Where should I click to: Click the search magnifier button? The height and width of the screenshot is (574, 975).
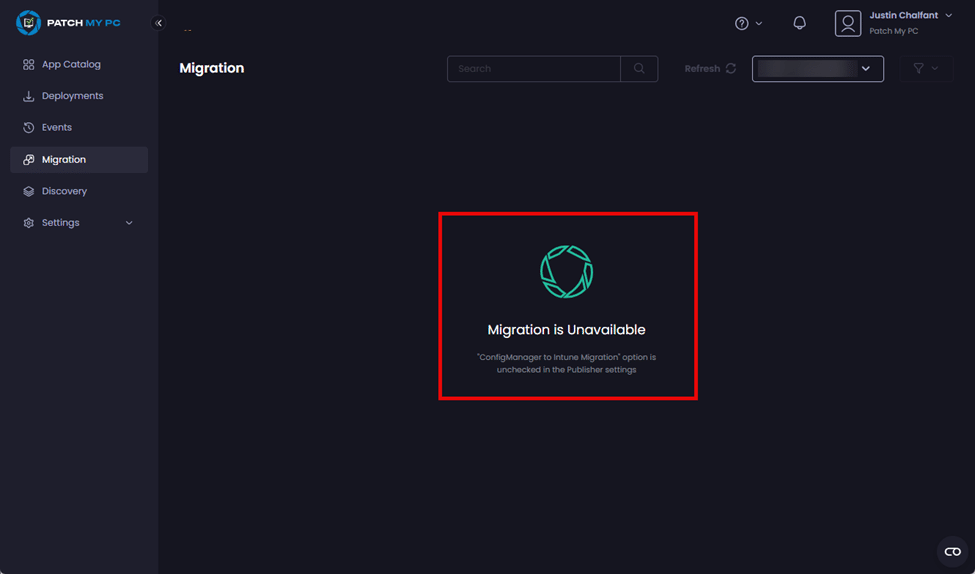pyautogui.click(x=639, y=69)
